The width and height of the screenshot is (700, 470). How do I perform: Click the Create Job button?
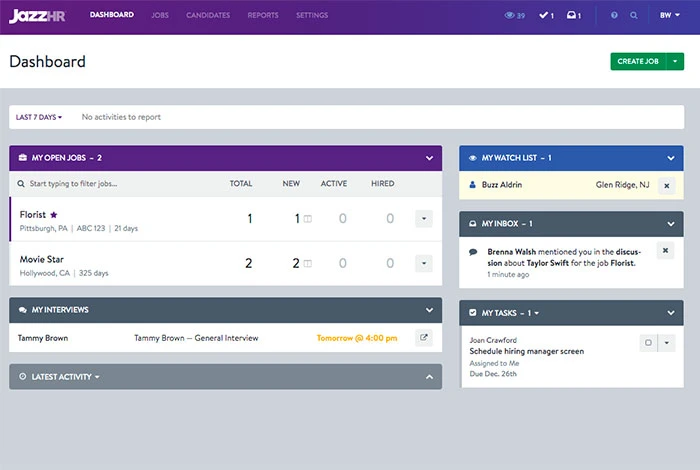[x=637, y=61]
